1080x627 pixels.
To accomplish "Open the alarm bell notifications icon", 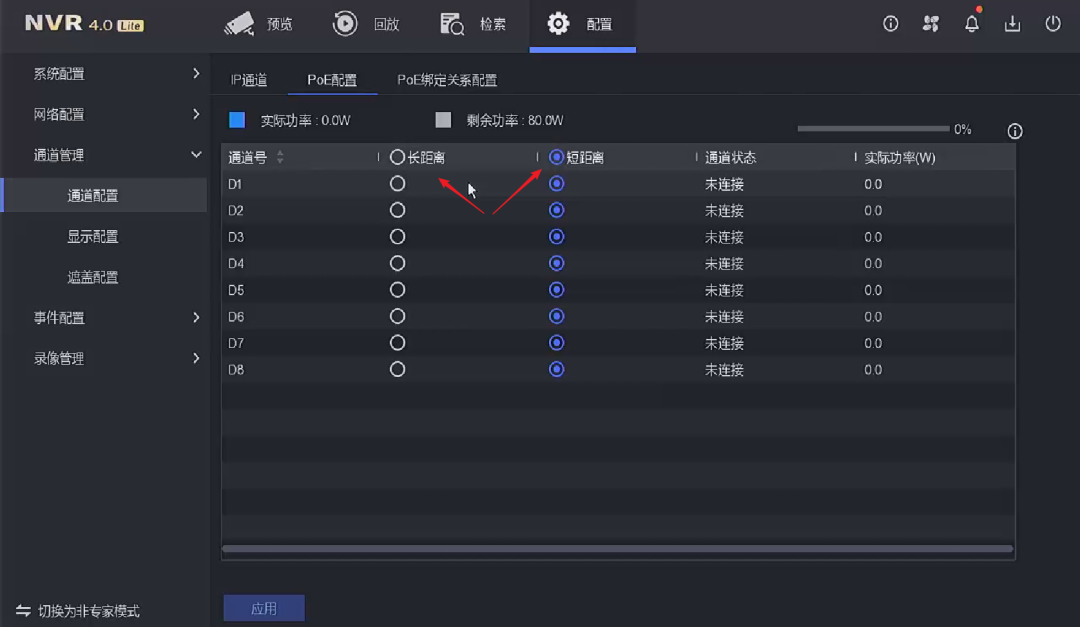I will pyautogui.click(x=972, y=23).
